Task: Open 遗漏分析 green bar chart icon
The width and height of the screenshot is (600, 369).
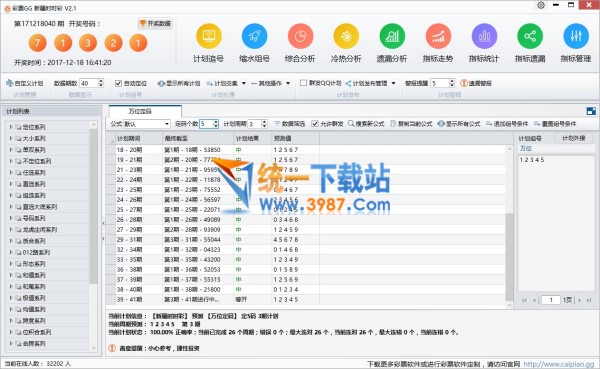Action: tap(392, 36)
